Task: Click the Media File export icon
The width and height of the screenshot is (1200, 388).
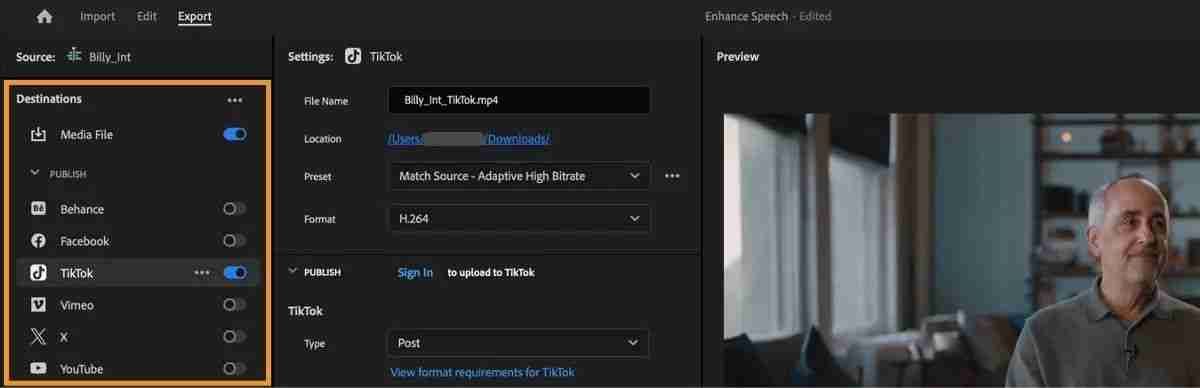Action: coord(39,134)
